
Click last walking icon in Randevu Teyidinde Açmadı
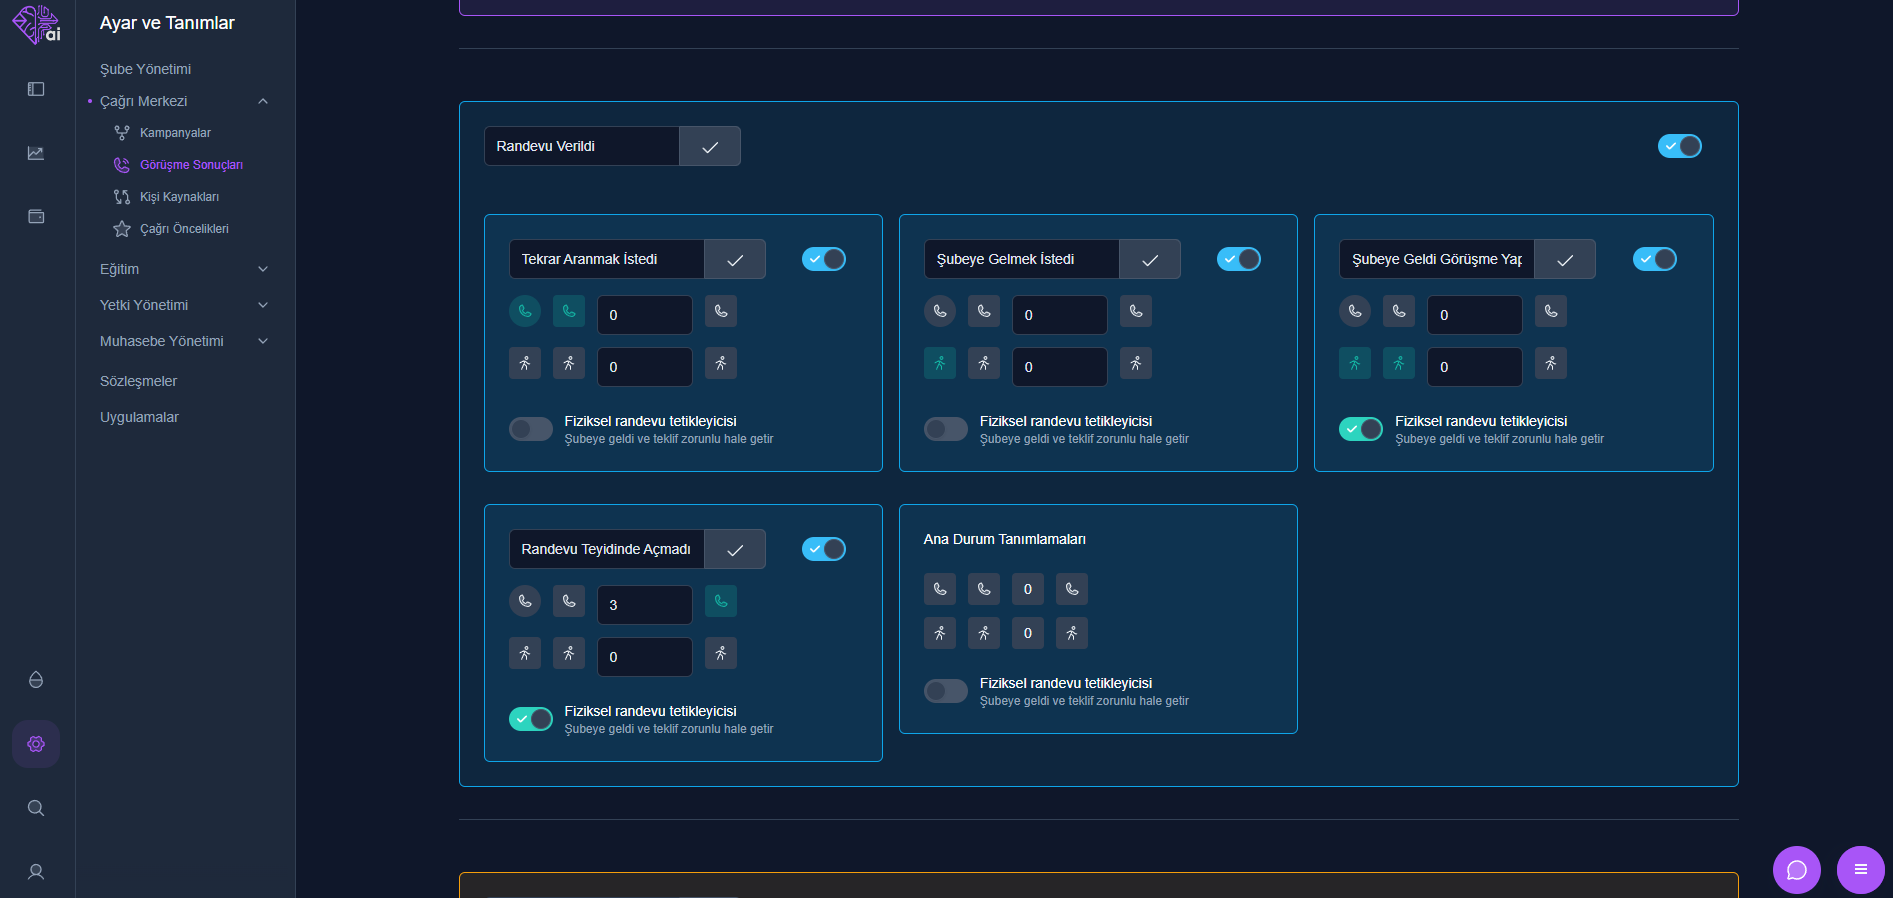click(721, 653)
